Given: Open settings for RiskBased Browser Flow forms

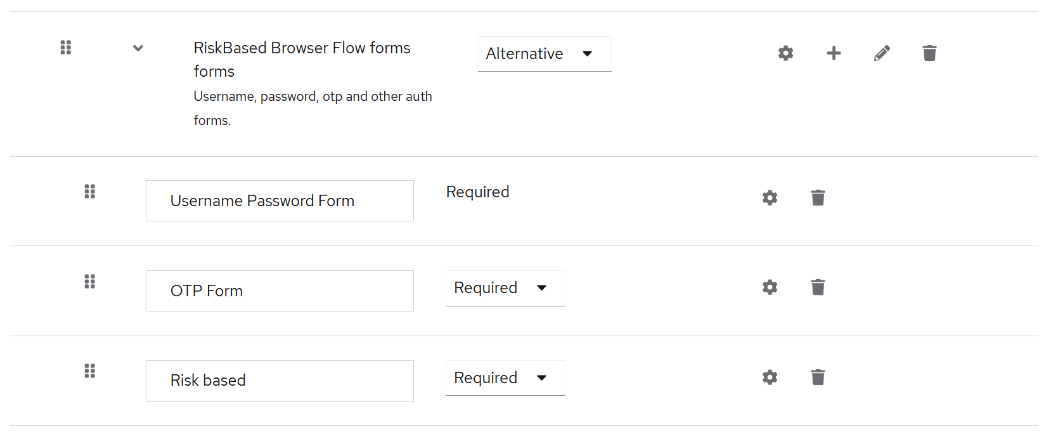Looking at the screenshot, I should click(x=786, y=53).
